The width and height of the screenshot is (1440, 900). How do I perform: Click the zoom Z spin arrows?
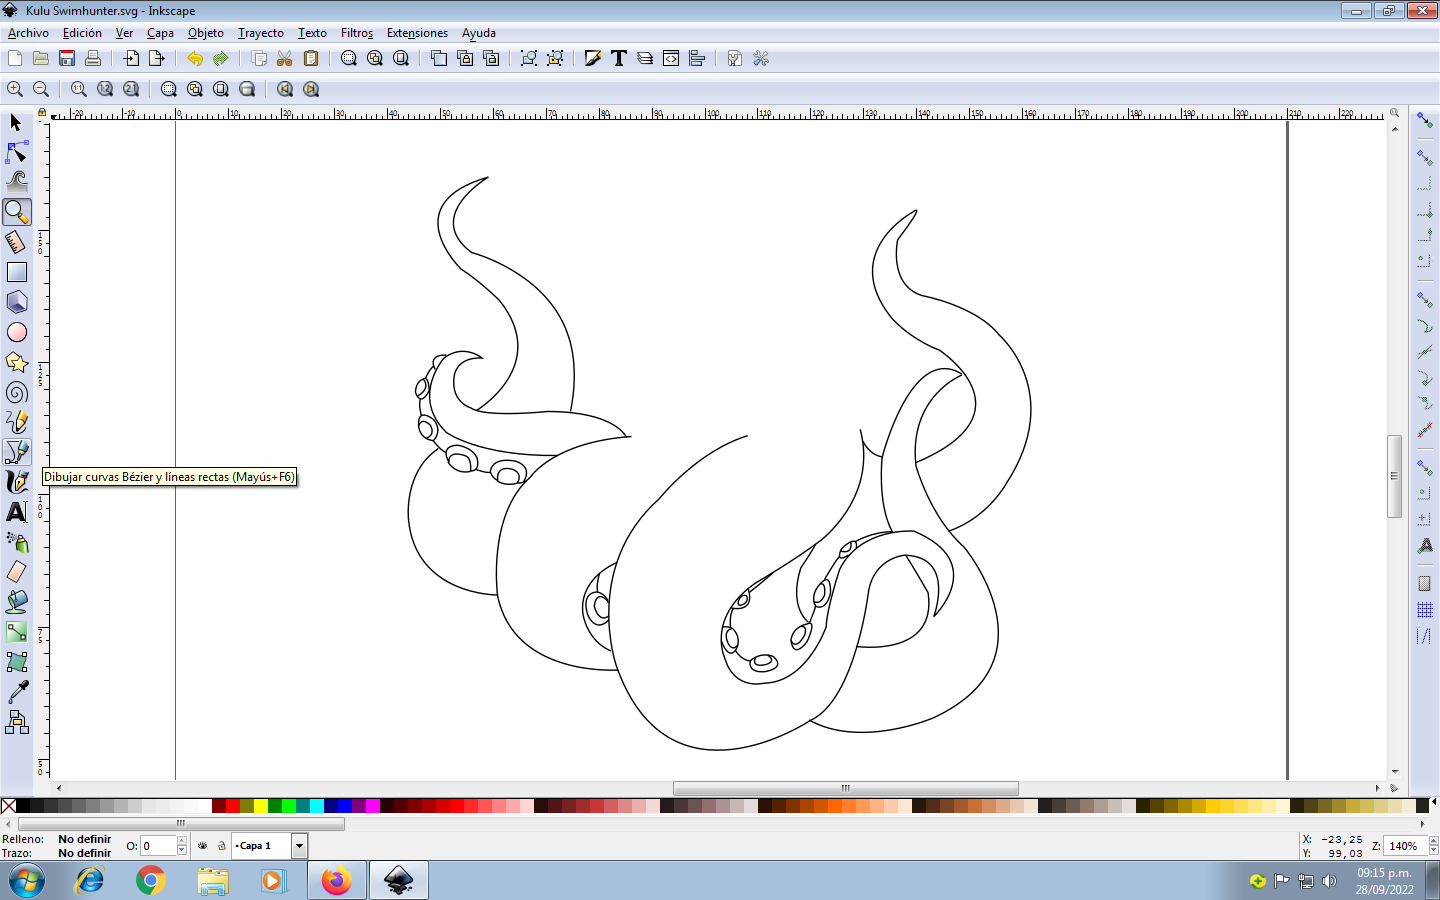(x=1433, y=846)
